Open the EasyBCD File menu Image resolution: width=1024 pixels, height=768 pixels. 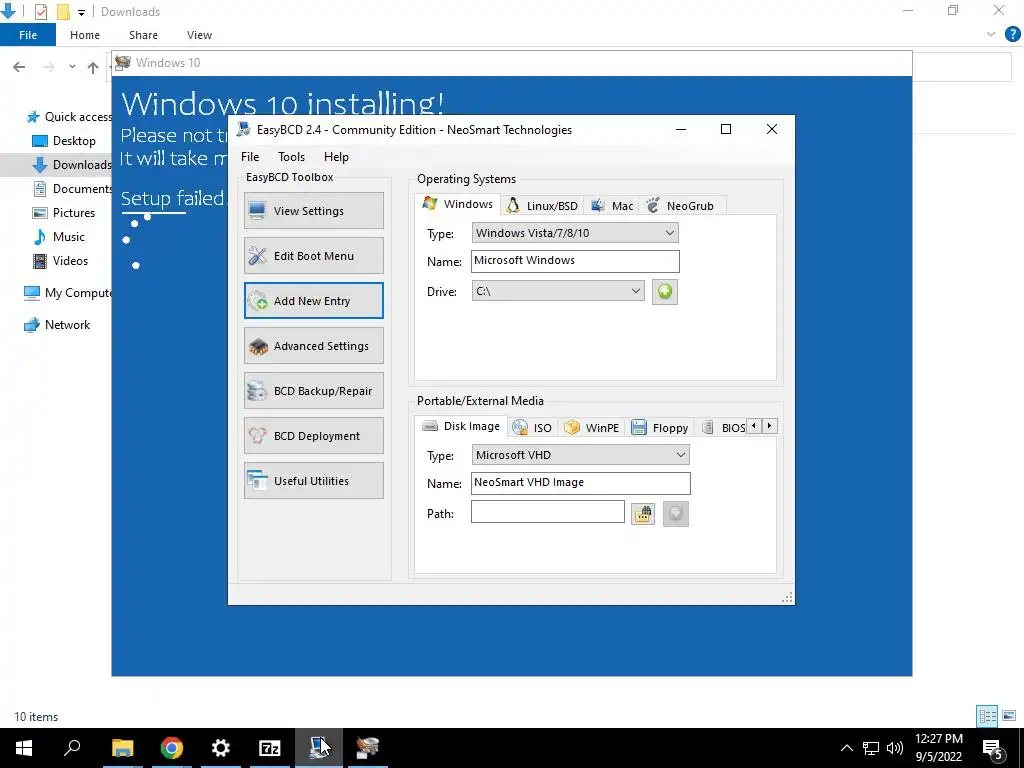(x=250, y=157)
